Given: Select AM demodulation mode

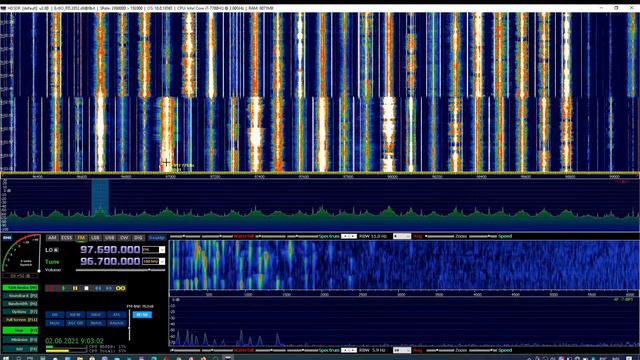Looking at the screenshot, I should click(52, 238).
